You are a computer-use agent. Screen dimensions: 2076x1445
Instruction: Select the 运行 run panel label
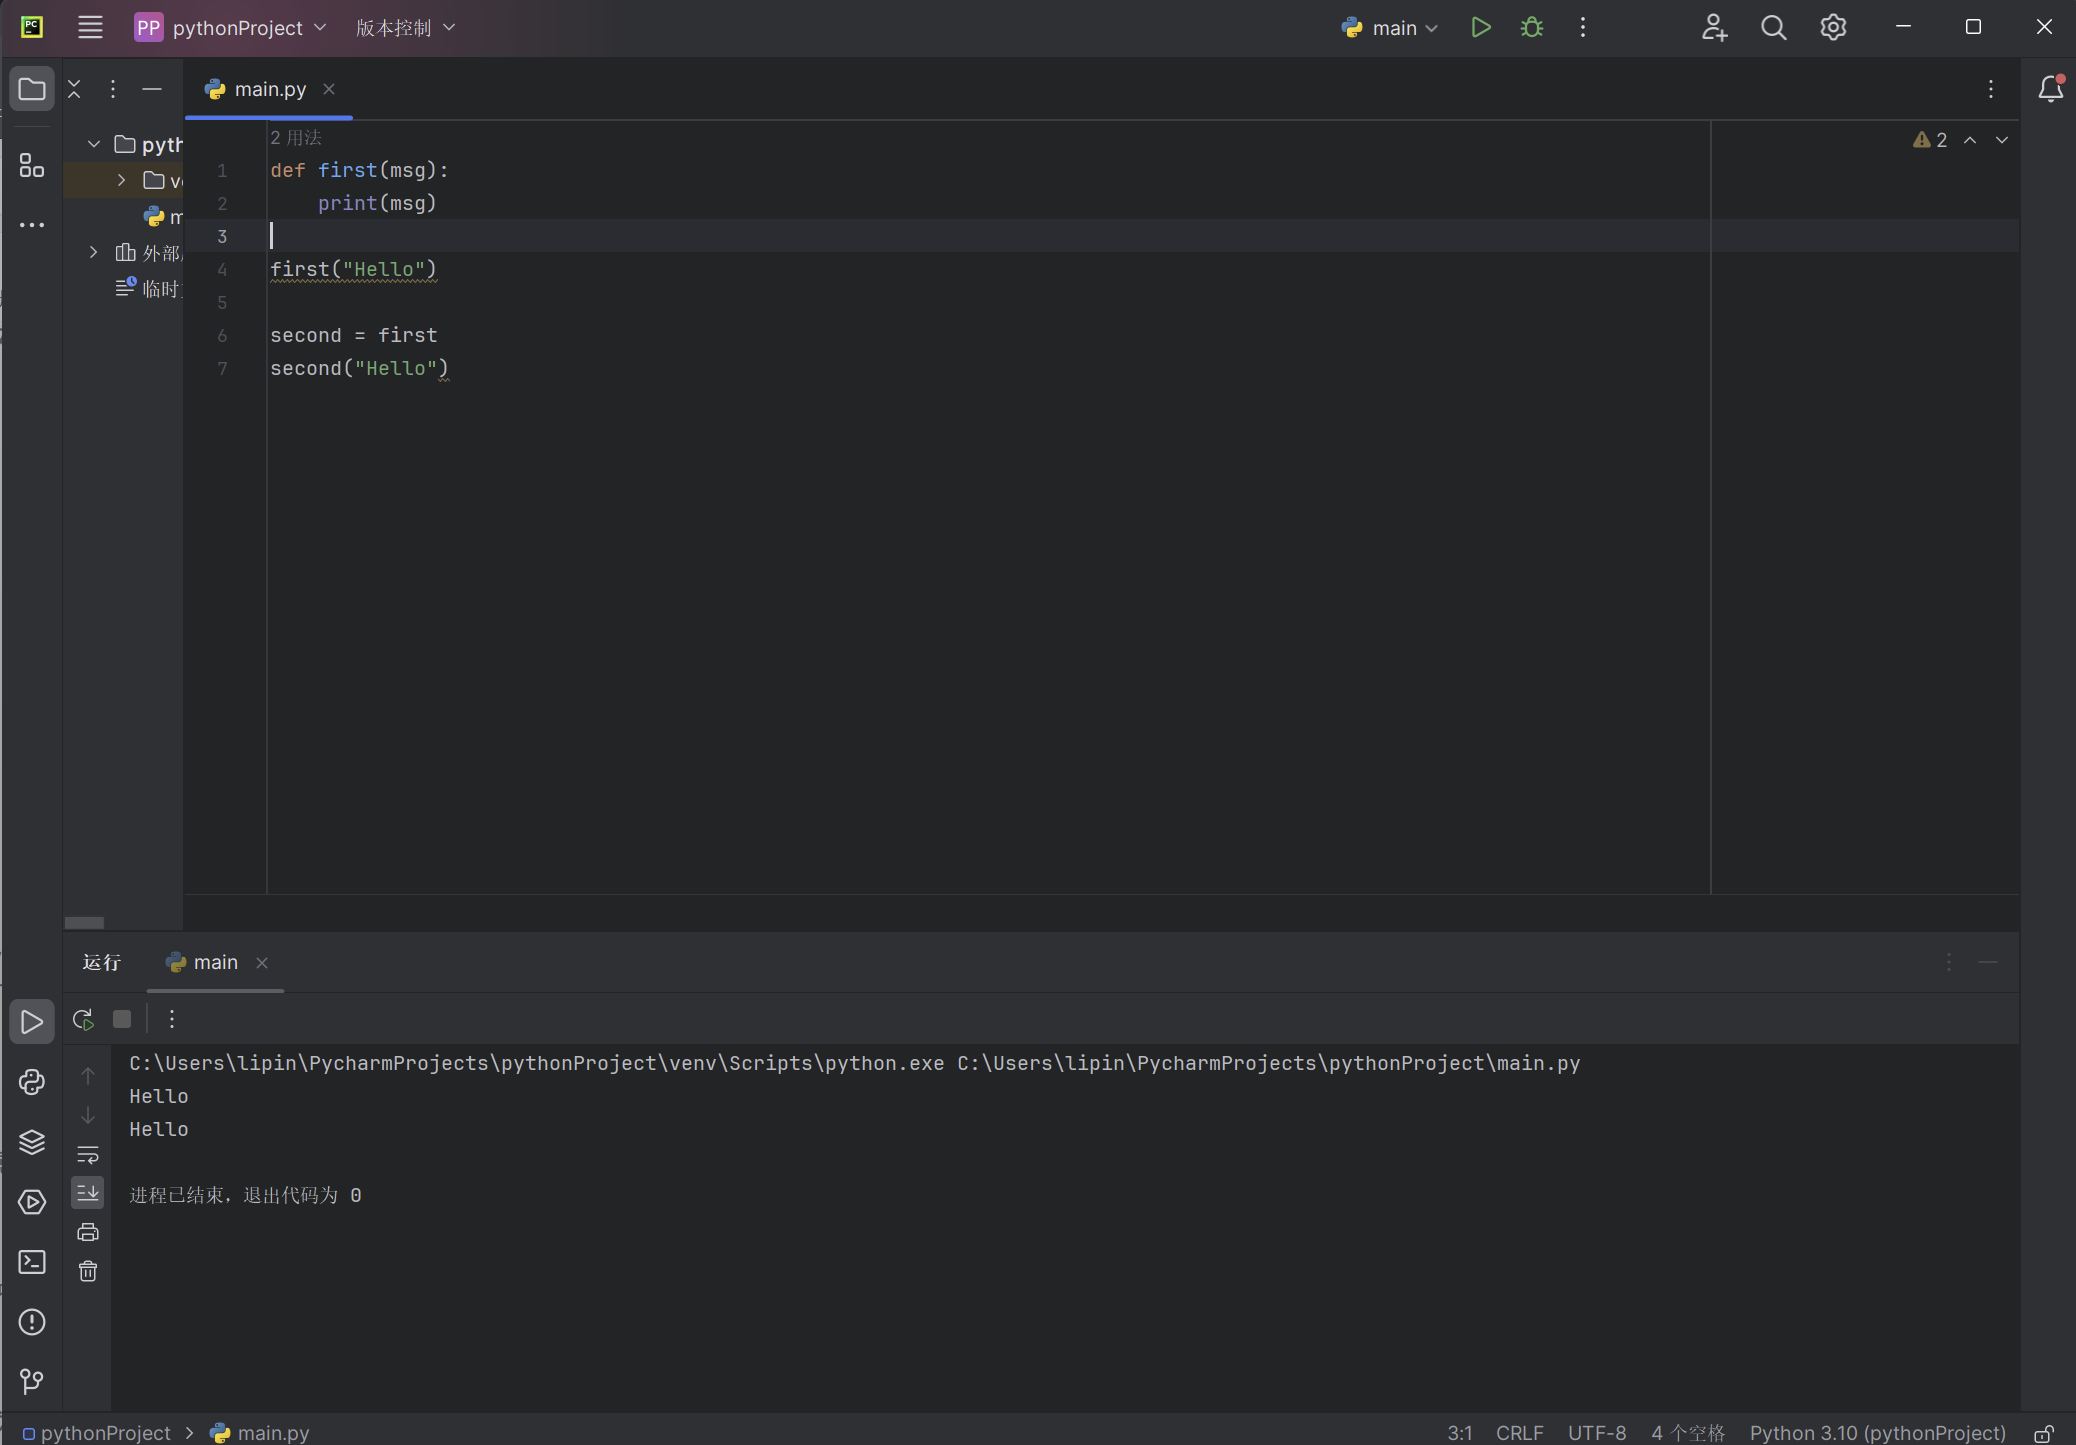click(101, 962)
